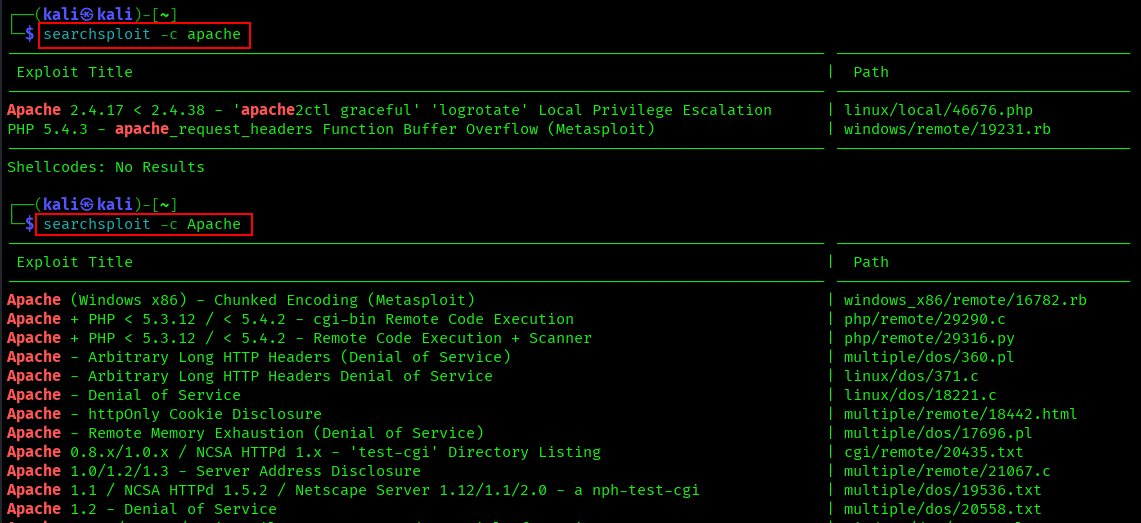Select the plain 'Apache - Denial of Service' row

[124, 395]
